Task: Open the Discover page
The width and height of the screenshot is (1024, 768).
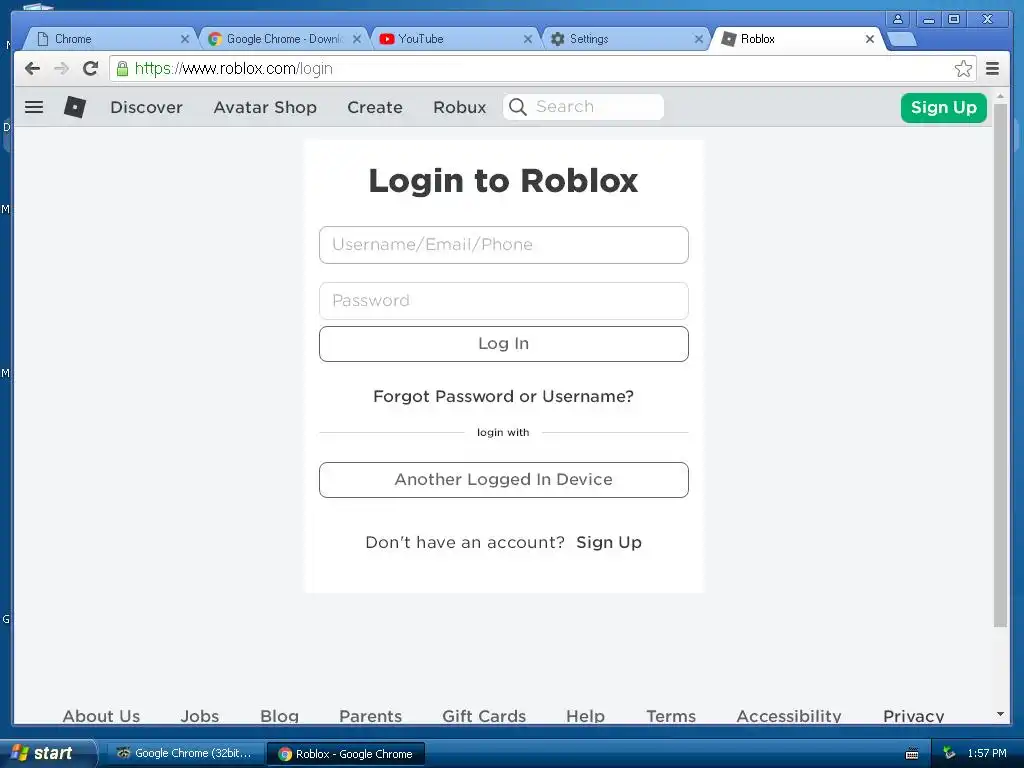Action: click(146, 107)
